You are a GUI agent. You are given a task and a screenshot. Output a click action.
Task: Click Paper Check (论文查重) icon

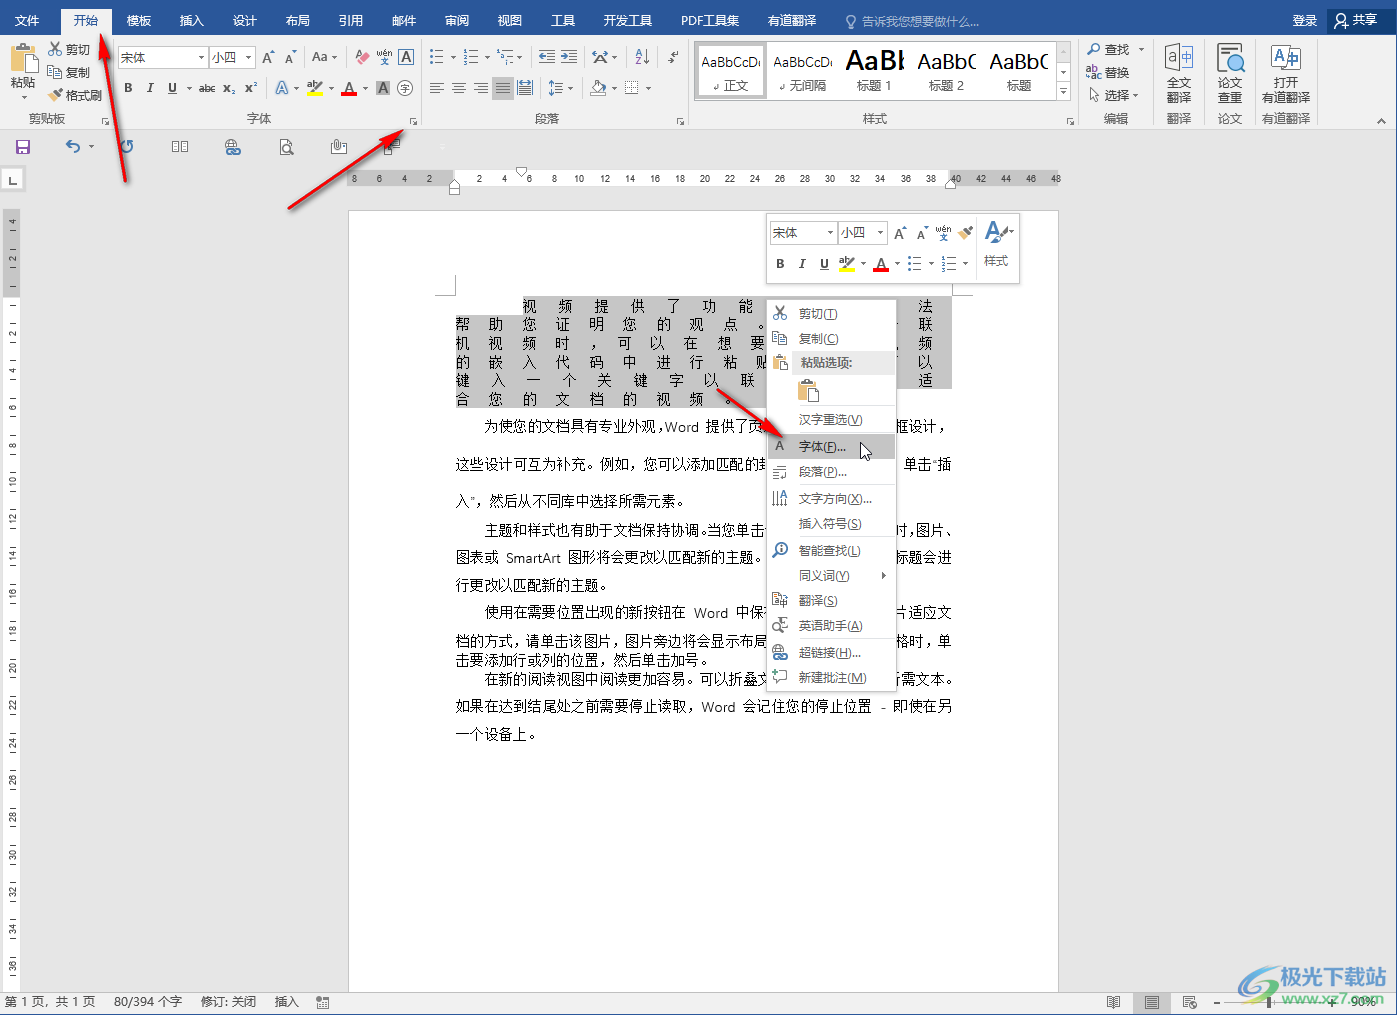tap(1230, 73)
